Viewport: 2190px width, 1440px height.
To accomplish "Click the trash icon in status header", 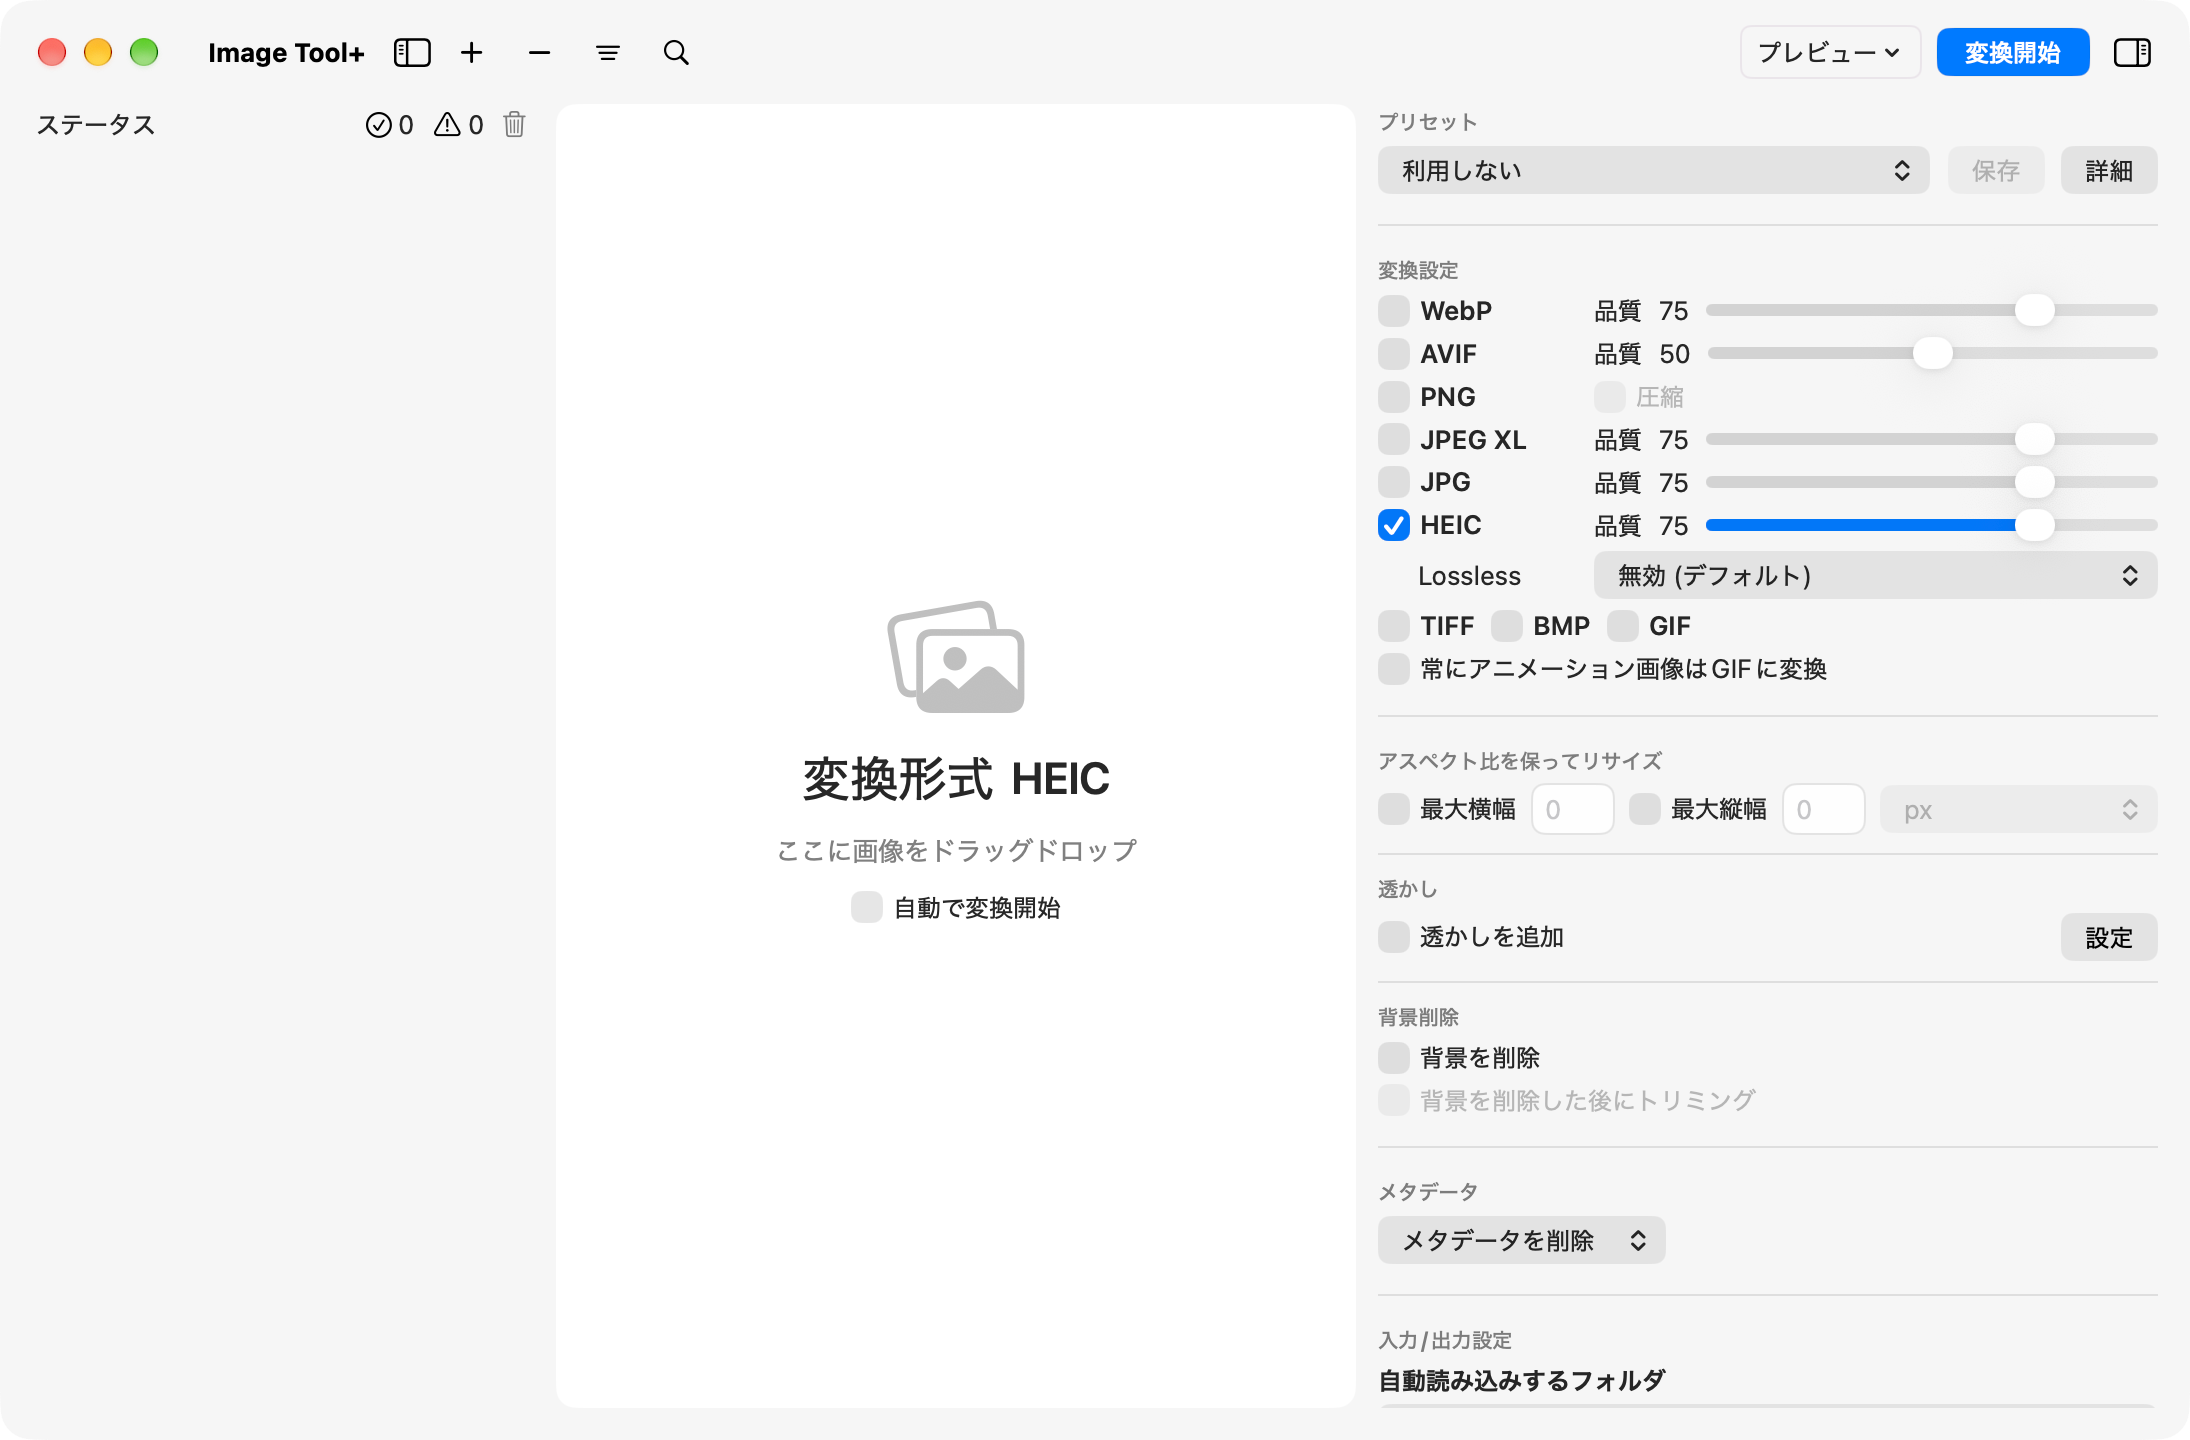I will [x=514, y=124].
